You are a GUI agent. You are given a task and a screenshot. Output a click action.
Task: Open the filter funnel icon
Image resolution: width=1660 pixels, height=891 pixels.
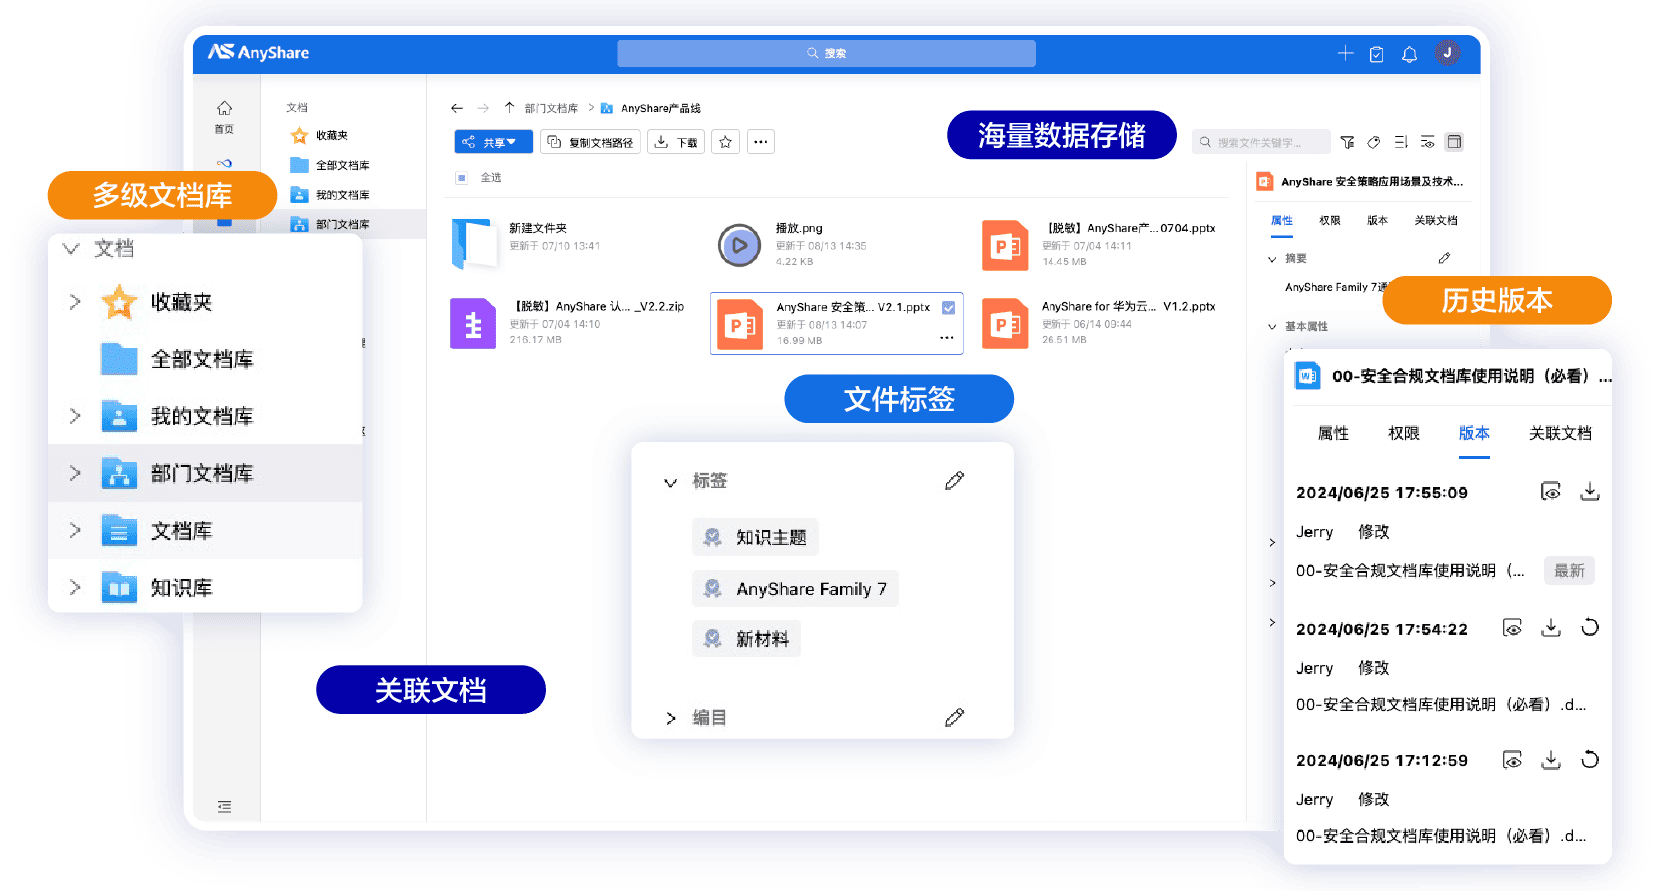coord(1348,142)
